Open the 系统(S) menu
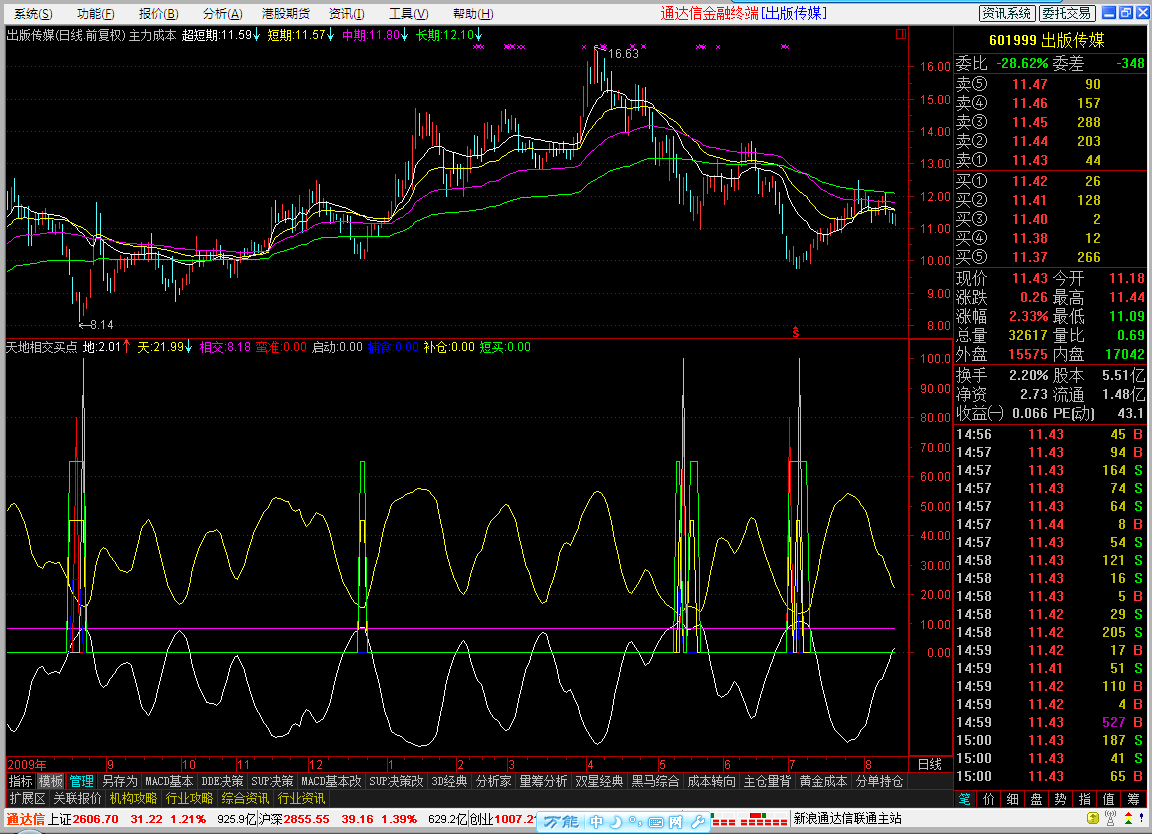This screenshot has width=1152, height=834. [33, 13]
